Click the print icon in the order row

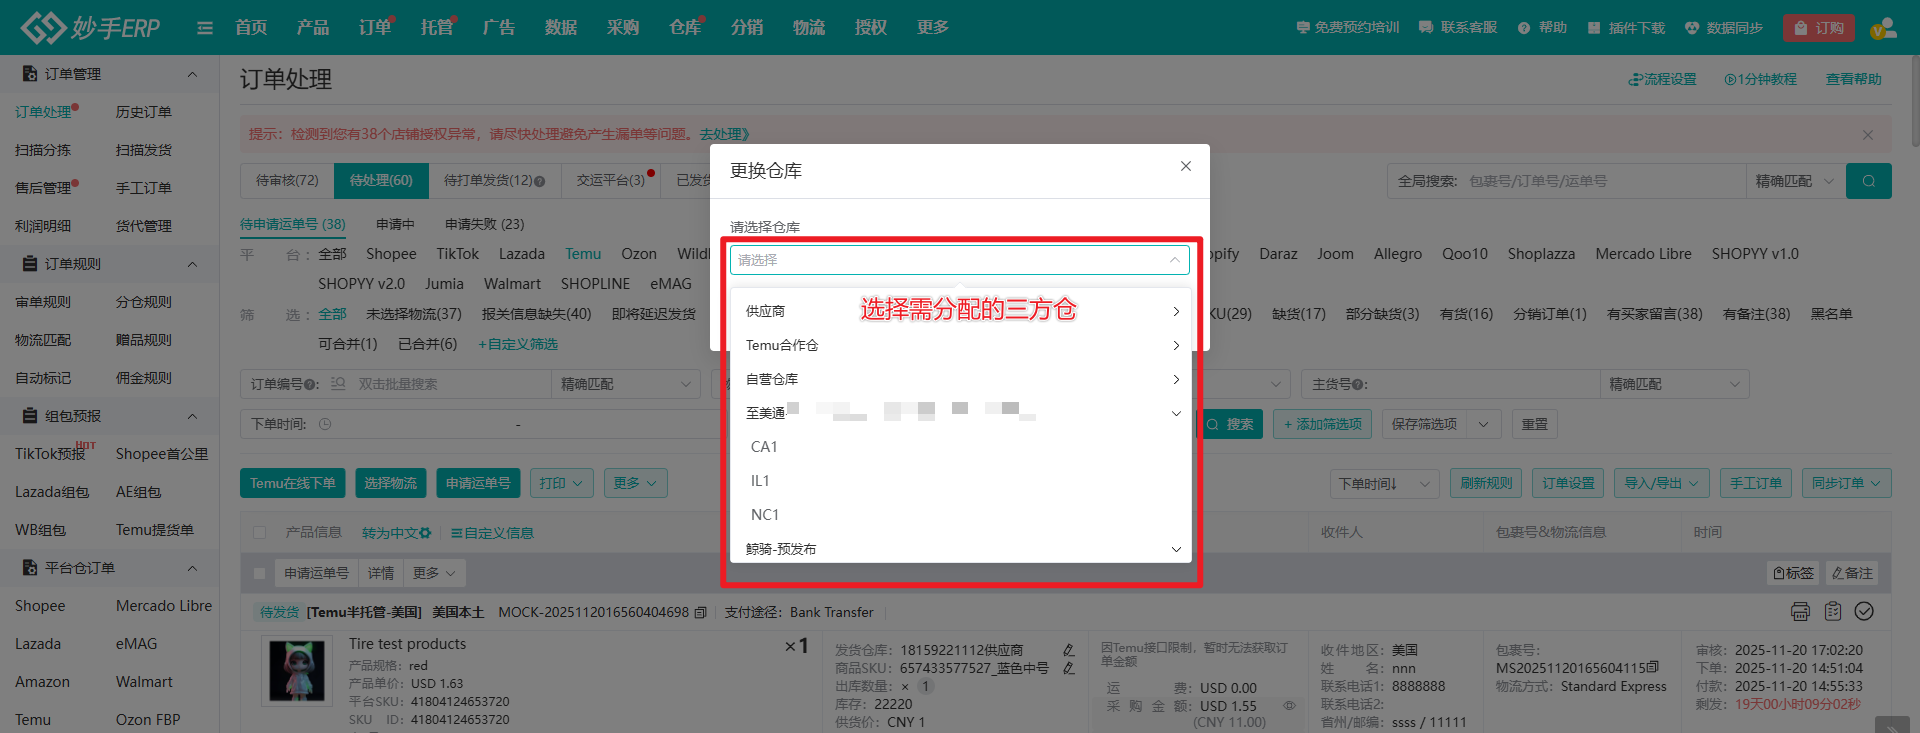tap(1800, 611)
